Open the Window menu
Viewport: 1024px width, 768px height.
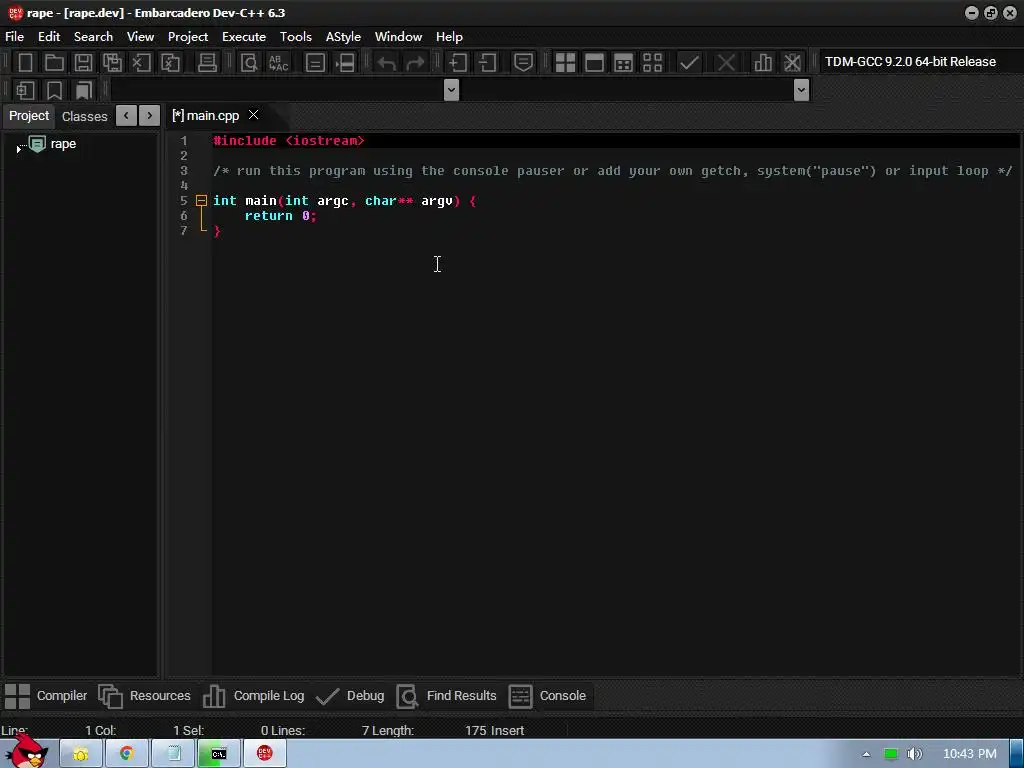[x=398, y=37]
